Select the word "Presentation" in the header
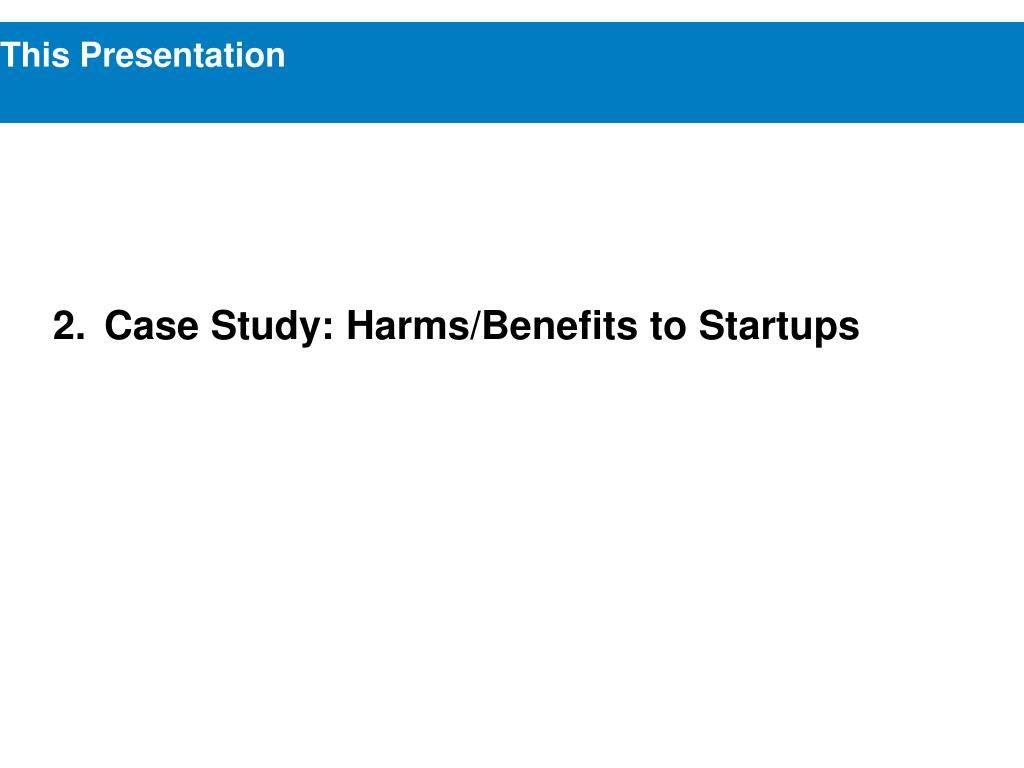1024x768 pixels. [x=183, y=55]
